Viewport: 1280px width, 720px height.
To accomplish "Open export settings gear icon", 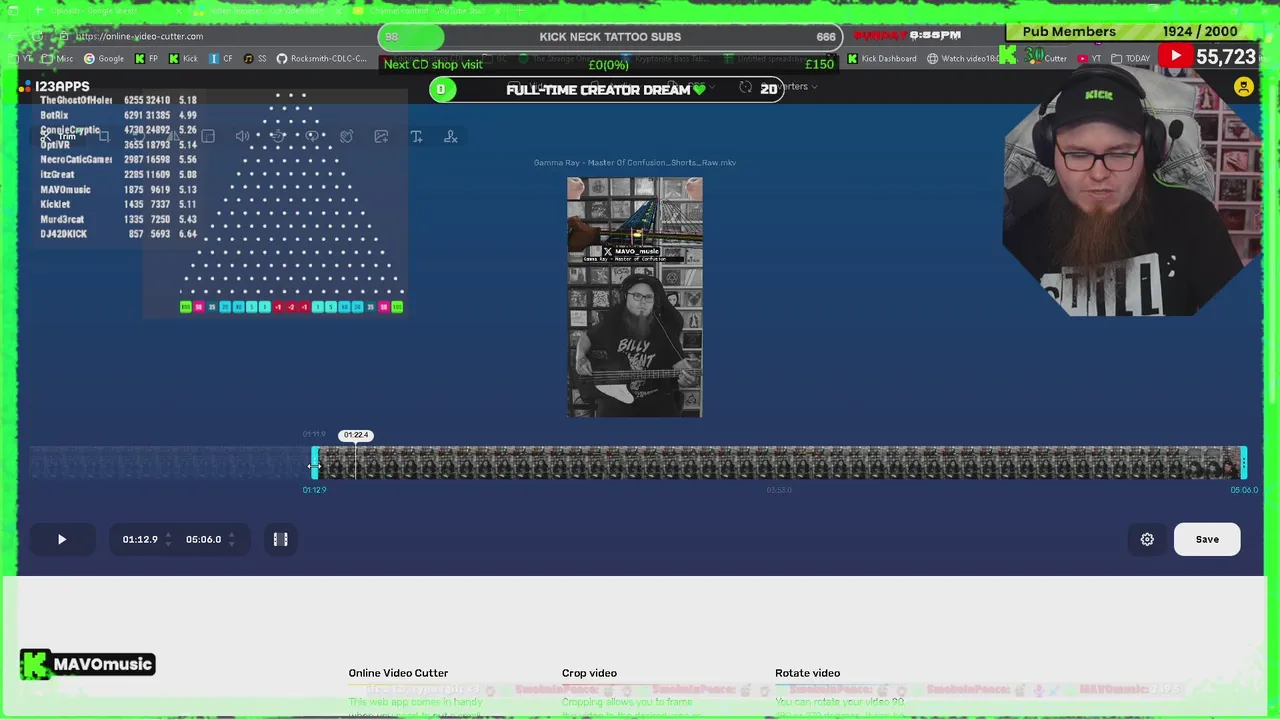I will pyautogui.click(x=1147, y=539).
